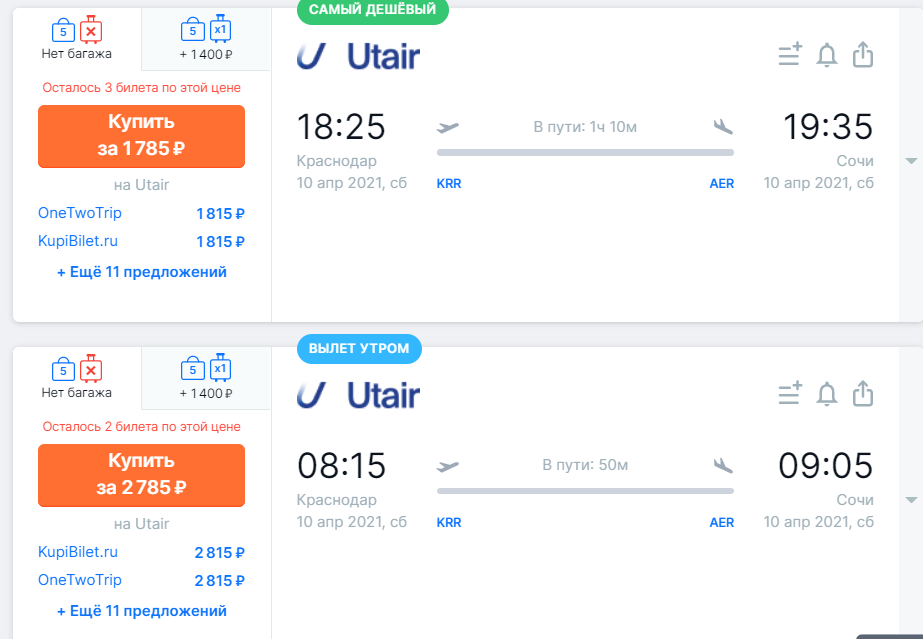The height and width of the screenshot is (639, 923).
Task: Add the 08:15 flight to the list icon
Action: click(x=790, y=393)
